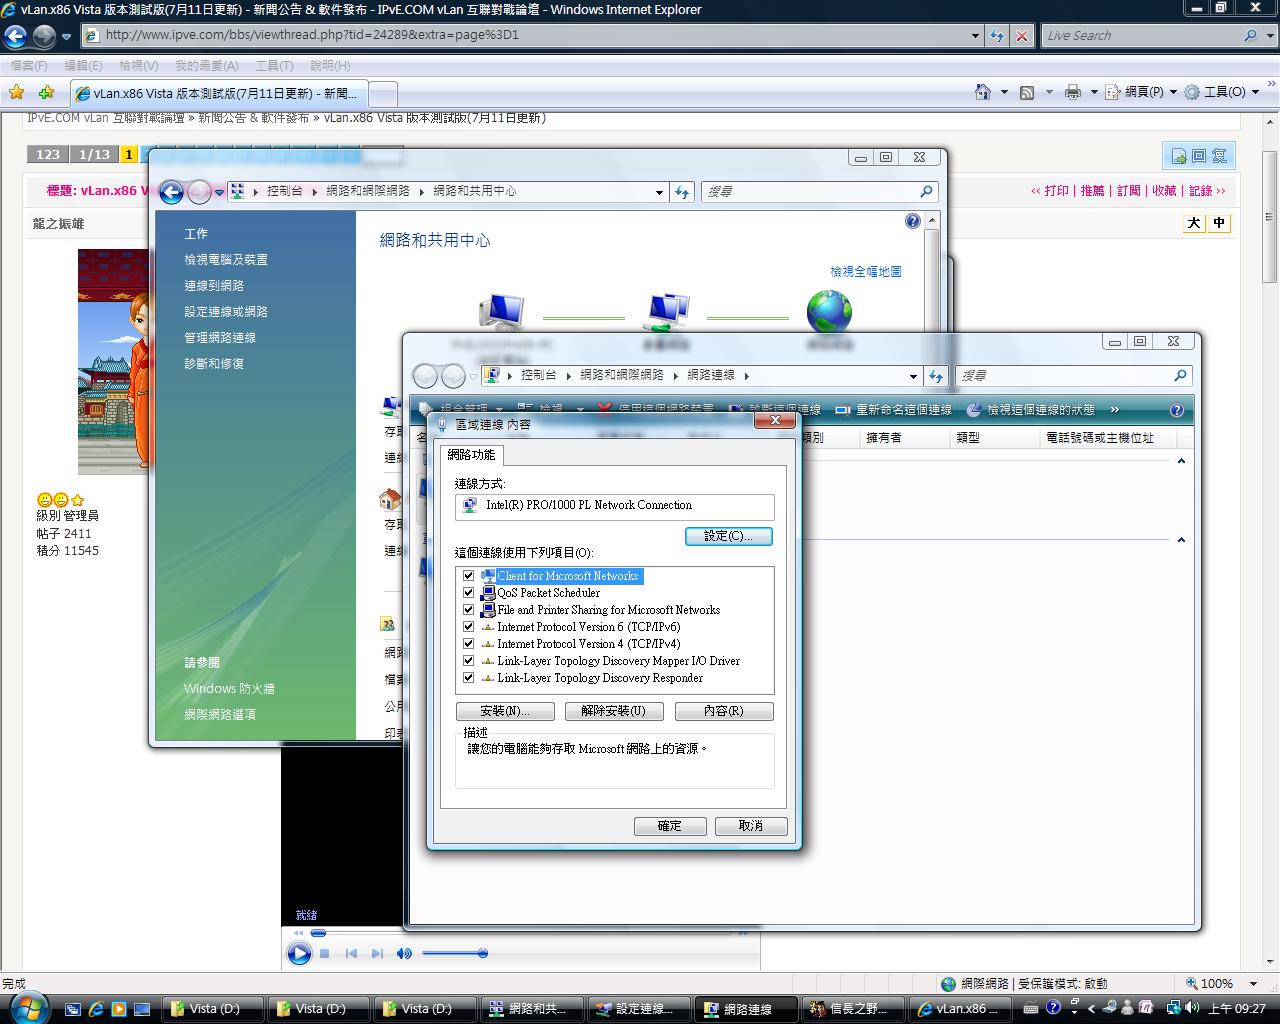Viewport: 1280px width, 1024px height.
Task: Click the RSS feeds icon
Action: [x=1027, y=92]
